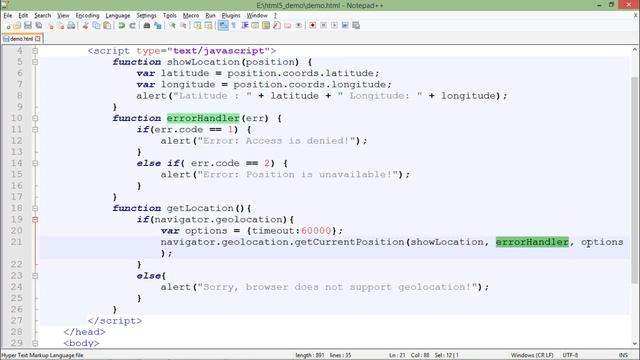640x360 pixels.
Task: Toggle the Function List icon
Action: [x=277, y=26]
